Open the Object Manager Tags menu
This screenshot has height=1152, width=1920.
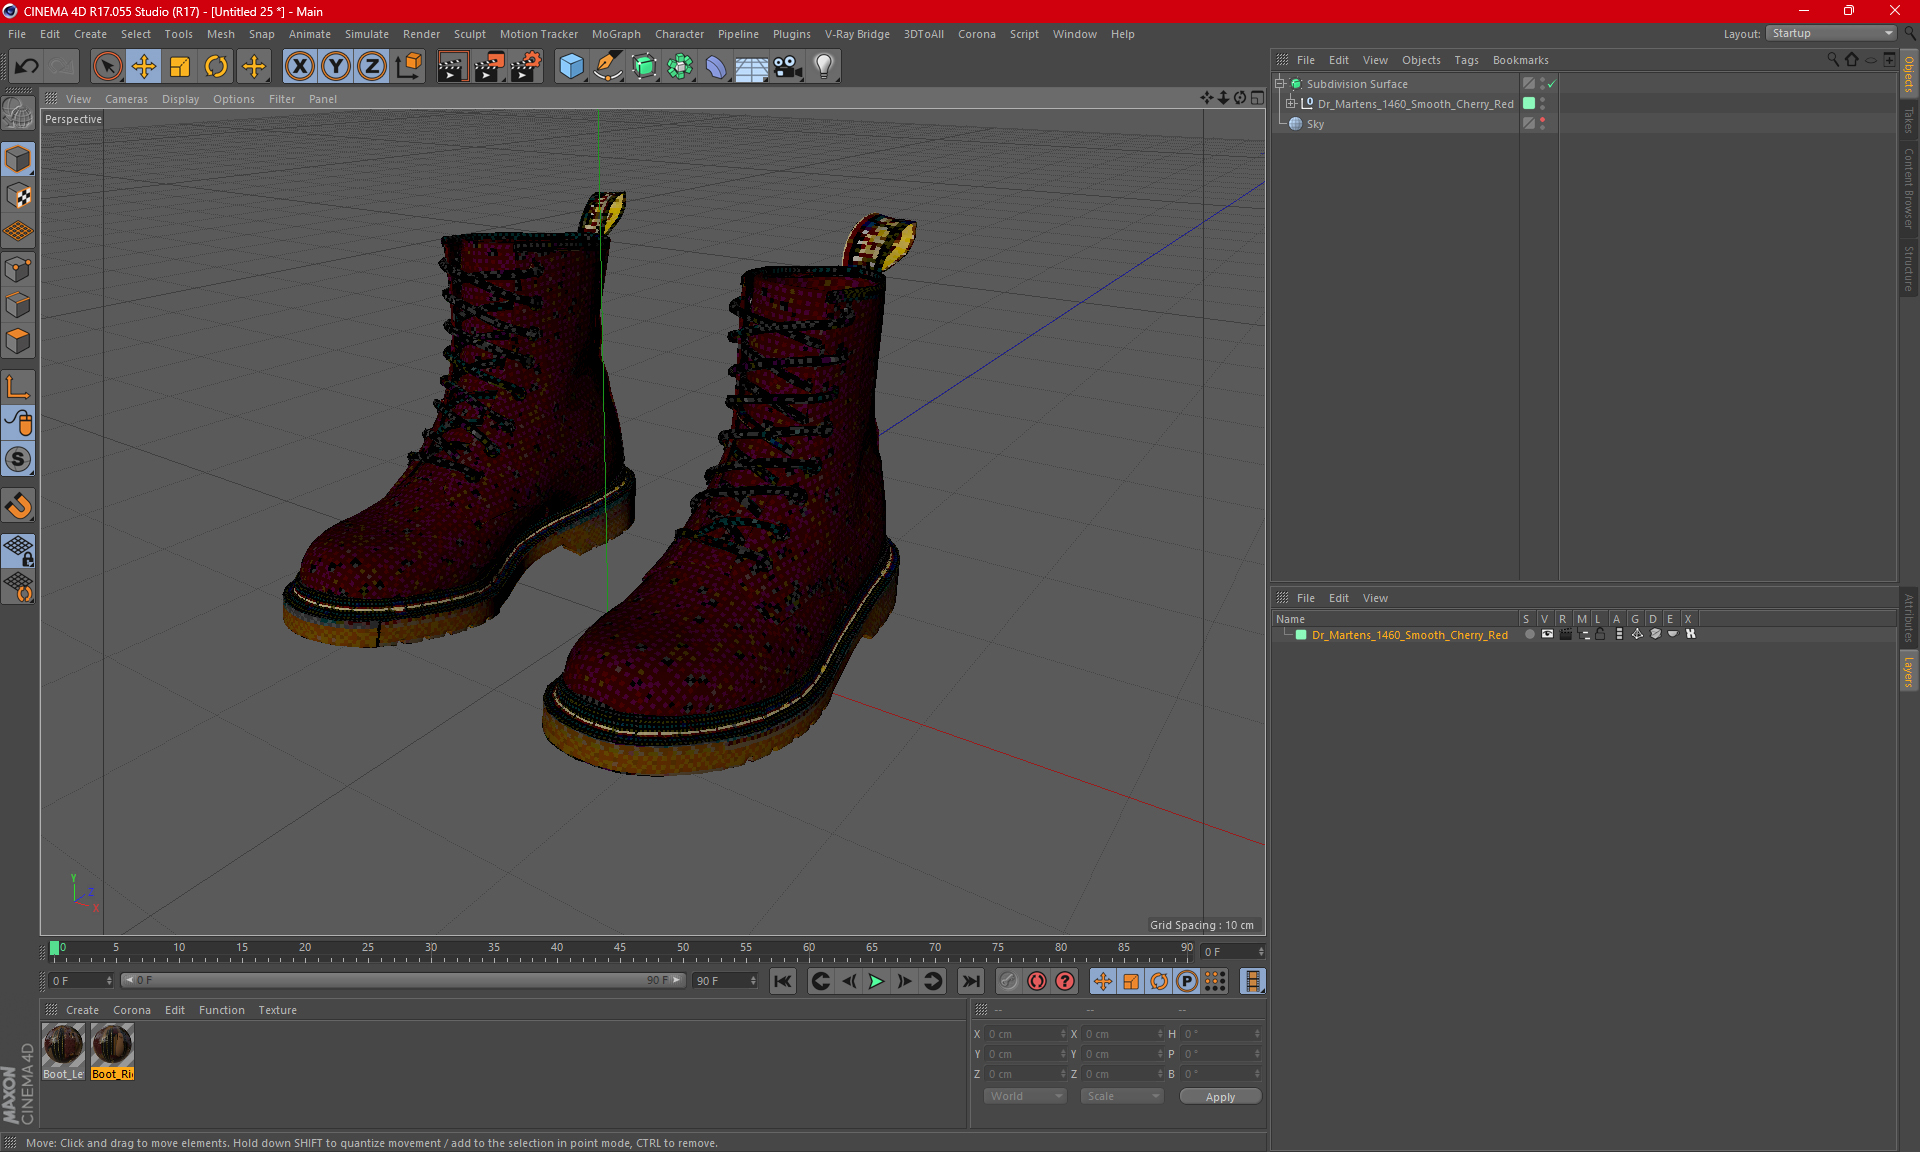[x=1466, y=60]
